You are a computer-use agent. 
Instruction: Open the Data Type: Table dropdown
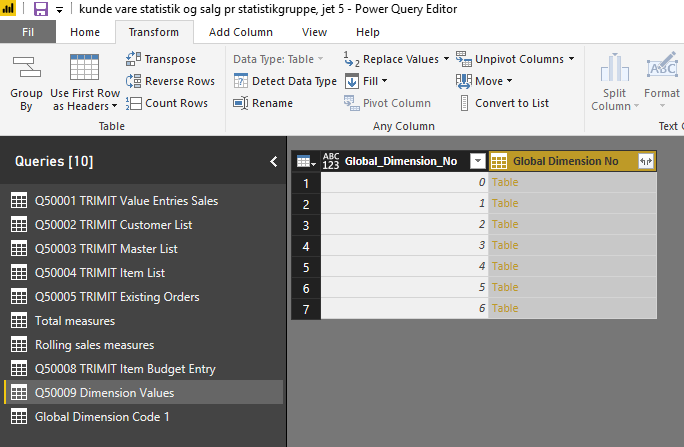pos(278,59)
